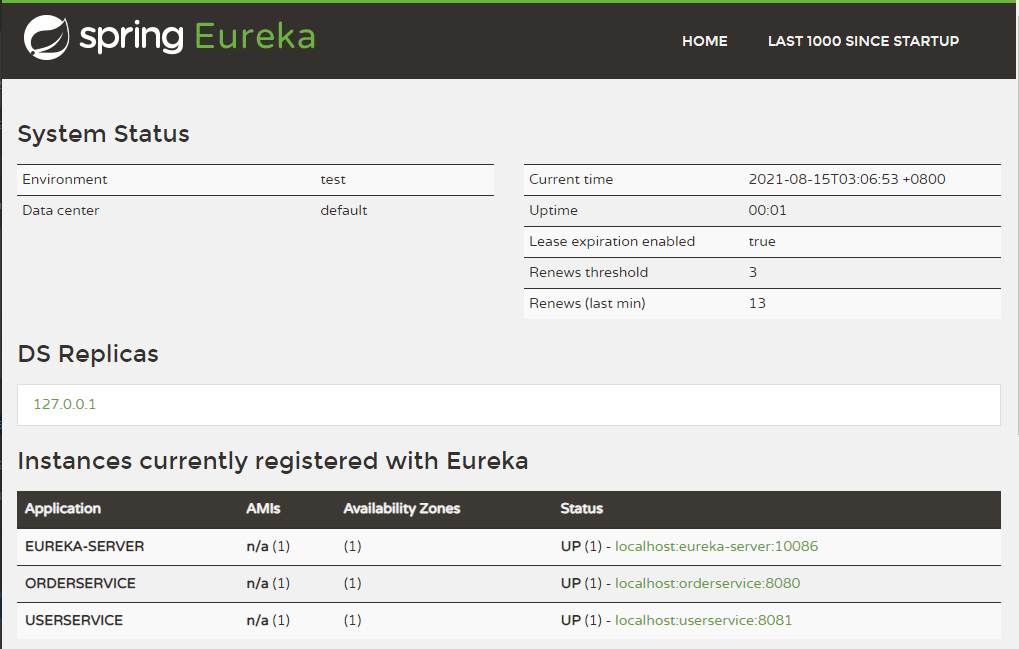The height and width of the screenshot is (649, 1019).
Task: Select n/a (1) AMIs cell for EUREKA-SERVER
Action: [x=268, y=546]
